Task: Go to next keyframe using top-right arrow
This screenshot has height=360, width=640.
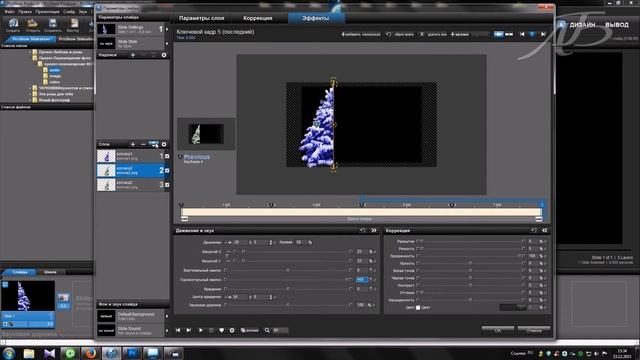Action: pos(543,34)
